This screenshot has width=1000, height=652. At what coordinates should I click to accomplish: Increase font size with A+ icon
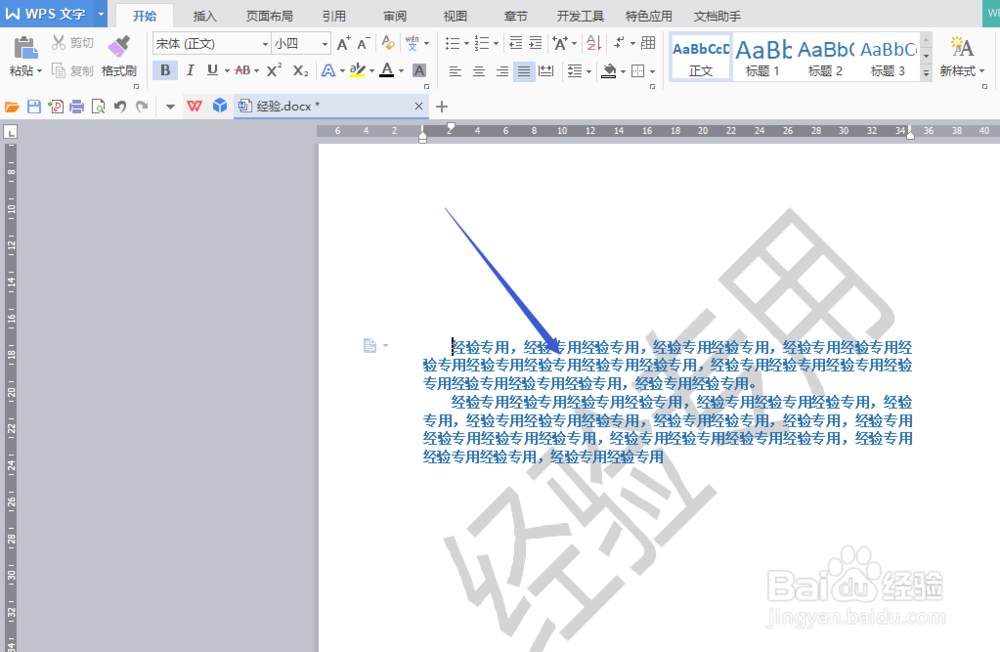[x=343, y=43]
